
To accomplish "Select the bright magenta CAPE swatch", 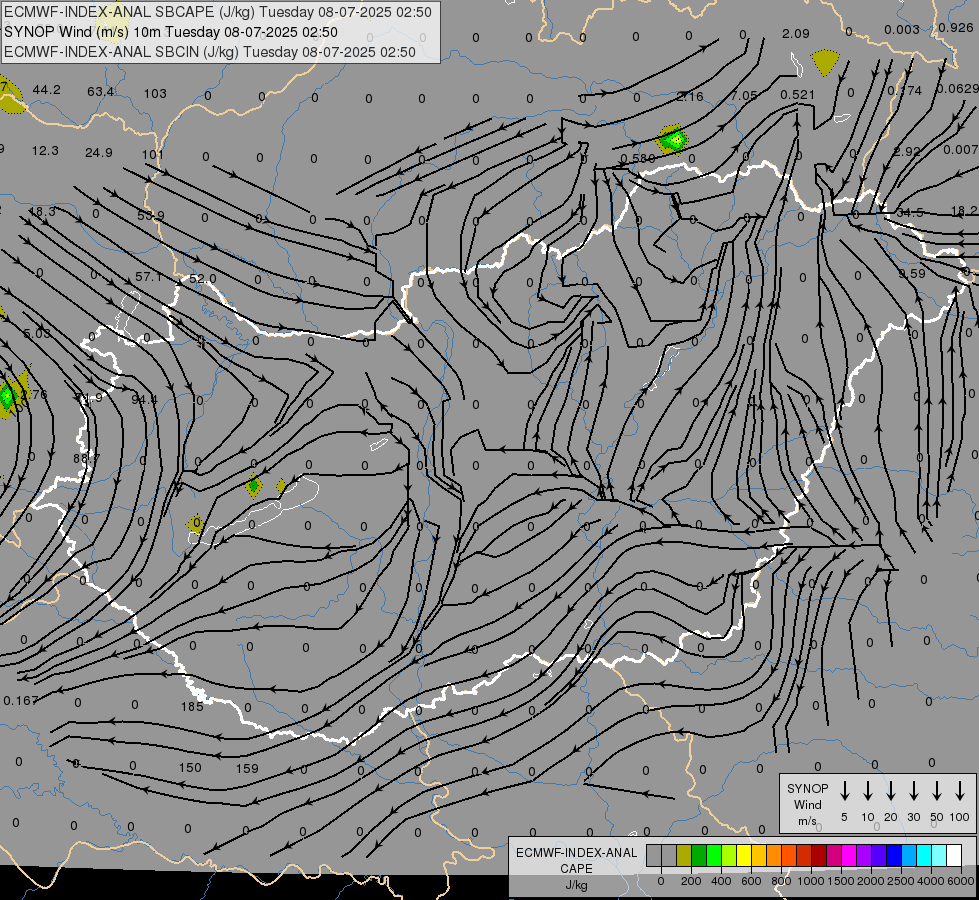I will point(849,856).
